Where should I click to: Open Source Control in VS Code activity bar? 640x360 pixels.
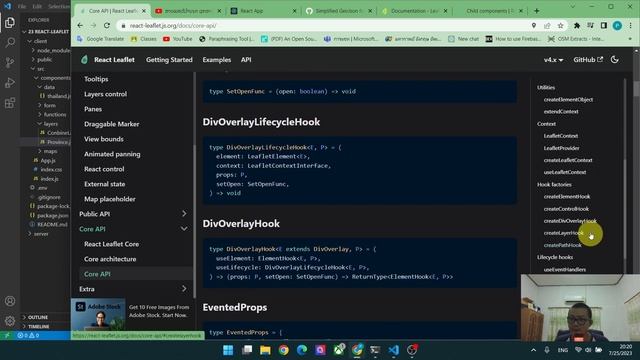point(10,62)
